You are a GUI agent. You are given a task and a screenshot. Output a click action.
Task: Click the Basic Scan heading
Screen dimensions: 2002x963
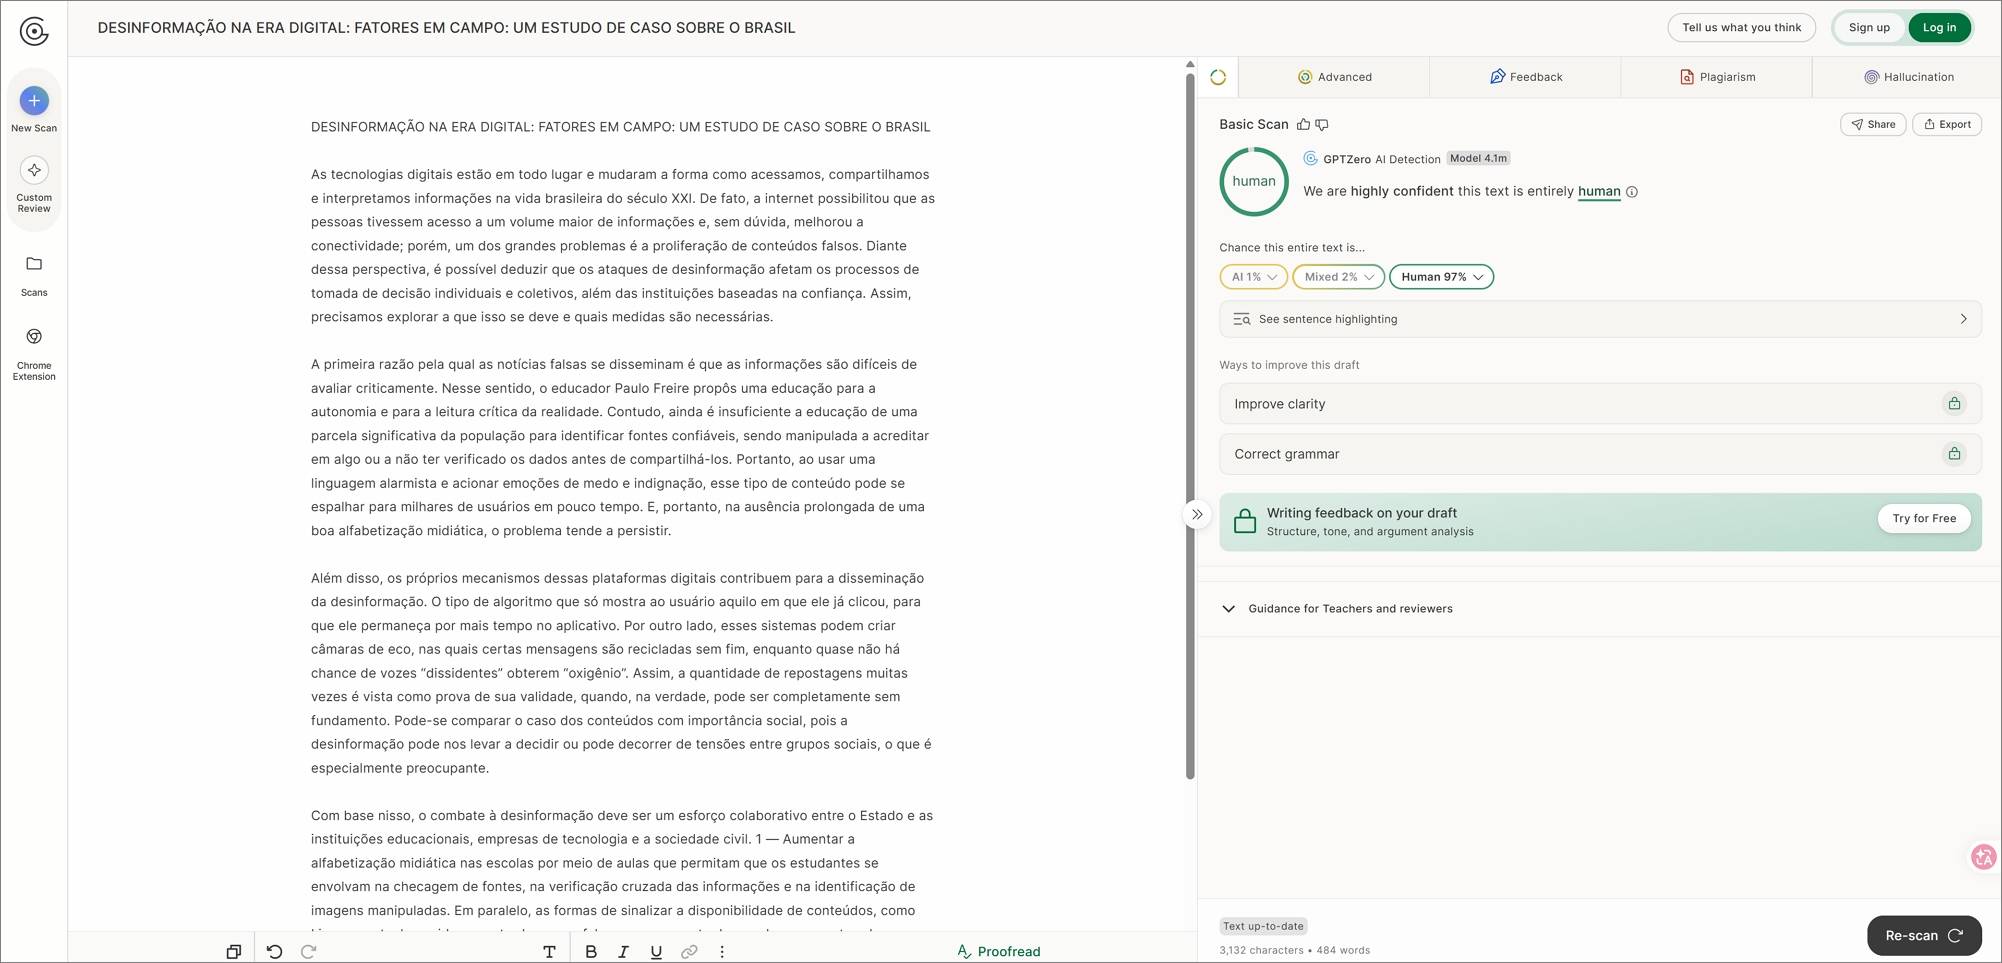coord(1254,125)
